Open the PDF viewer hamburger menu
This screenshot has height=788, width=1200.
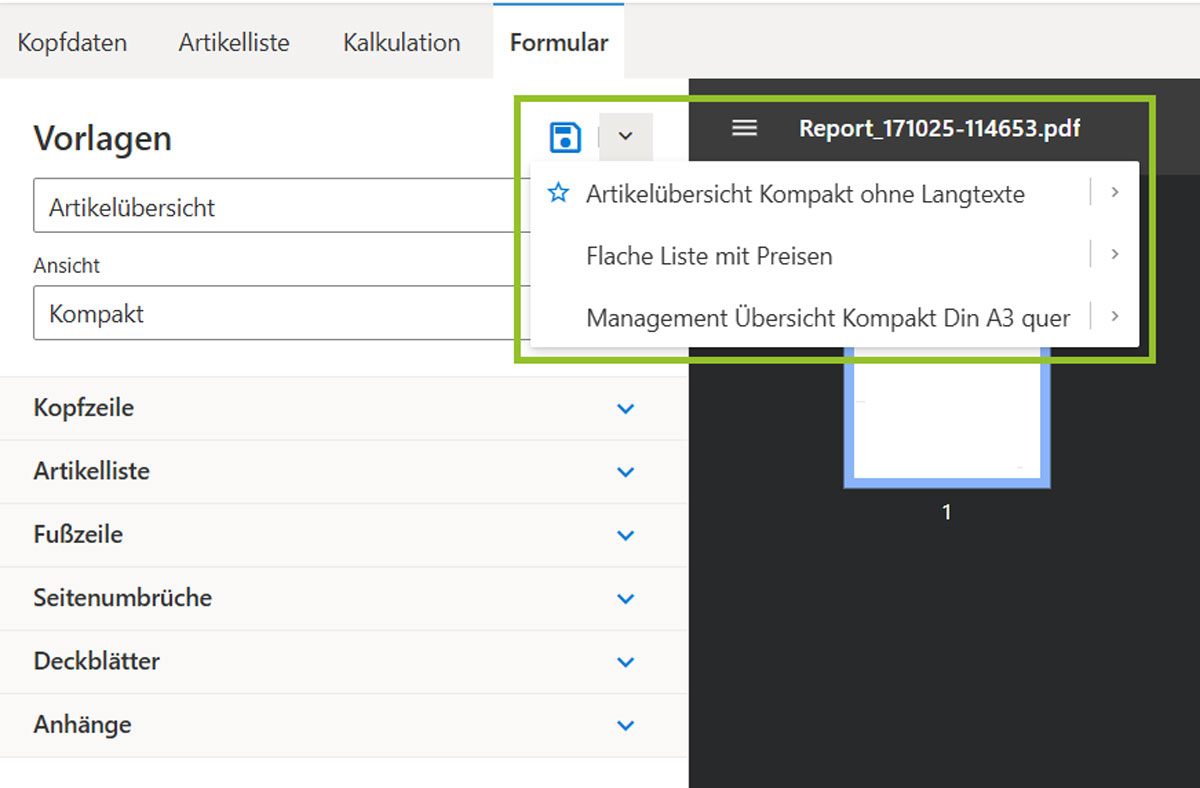coord(744,128)
